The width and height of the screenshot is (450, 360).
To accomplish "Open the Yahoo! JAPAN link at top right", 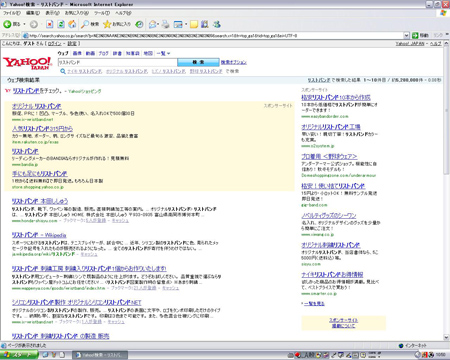I will pyautogui.click(x=410, y=43).
